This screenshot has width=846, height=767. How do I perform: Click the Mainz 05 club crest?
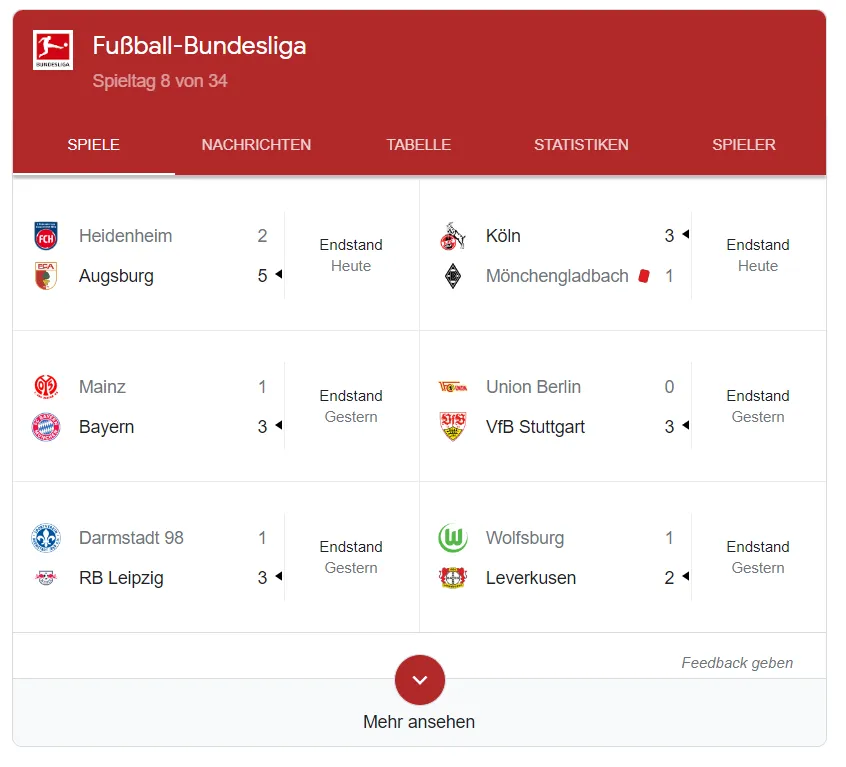46,387
